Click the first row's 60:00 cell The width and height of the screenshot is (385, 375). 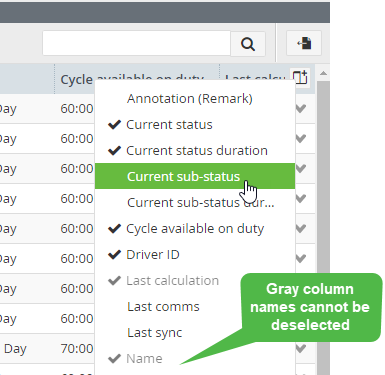[x=77, y=109]
